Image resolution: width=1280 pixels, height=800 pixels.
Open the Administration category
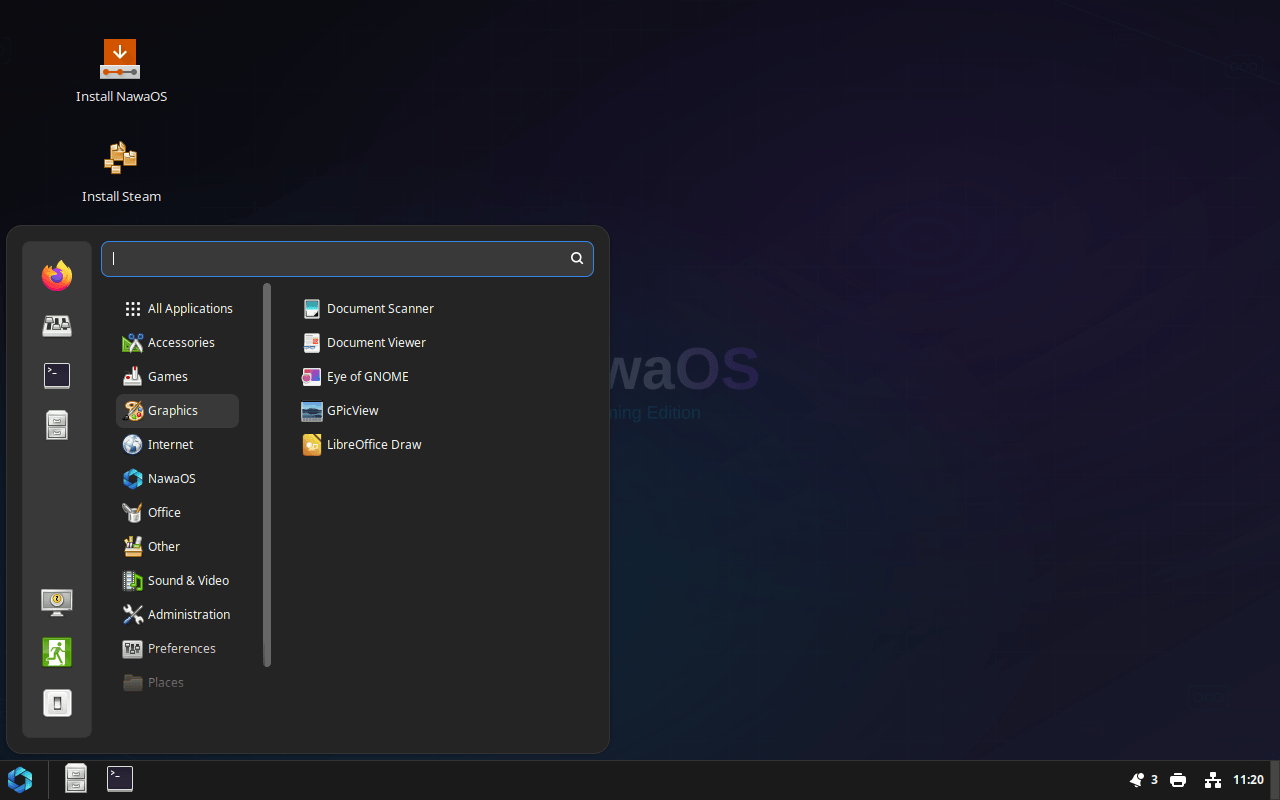tap(189, 614)
